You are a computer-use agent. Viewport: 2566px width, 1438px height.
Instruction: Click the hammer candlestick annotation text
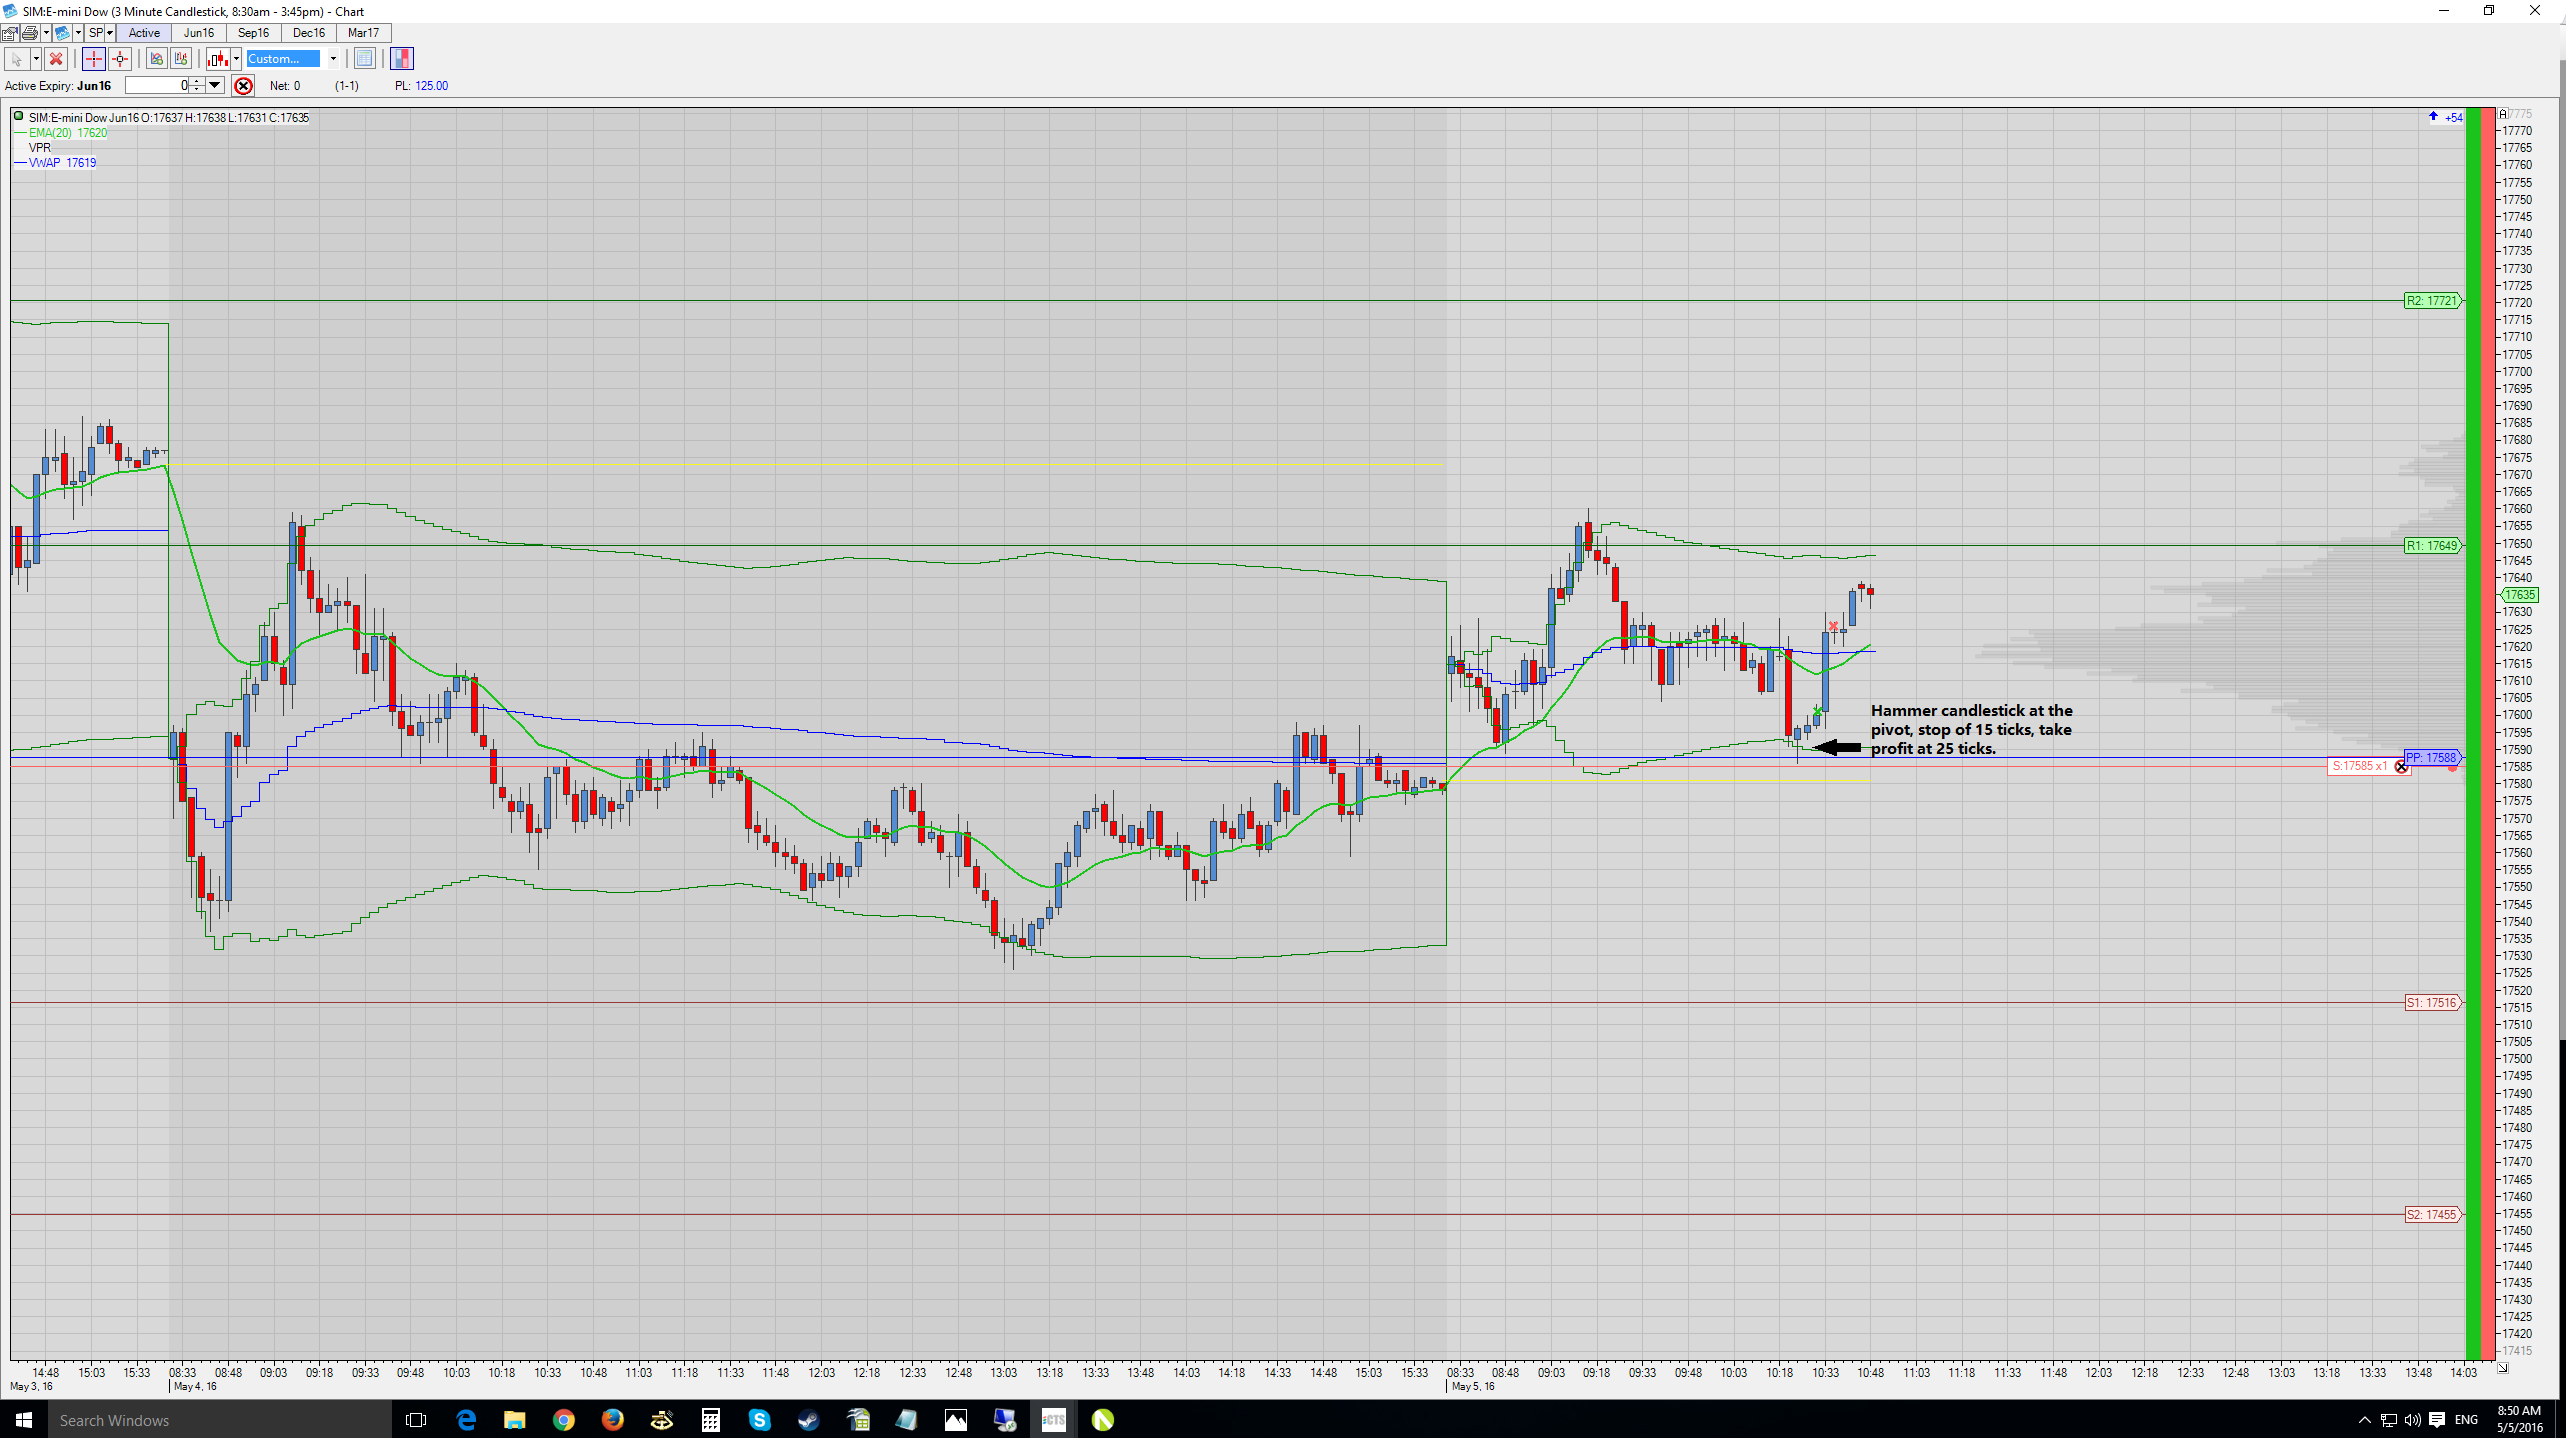pos(1972,730)
